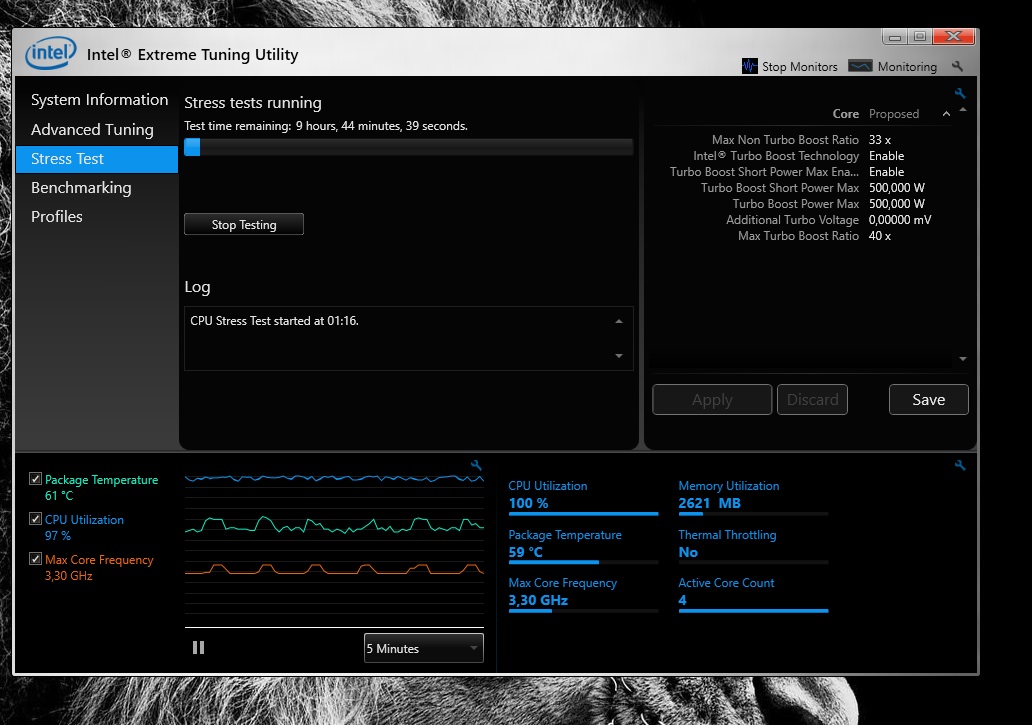The width and height of the screenshot is (1032, 725).
Task: Click the Stop Monitors waveform icon
Action: [x=750, y=66]
